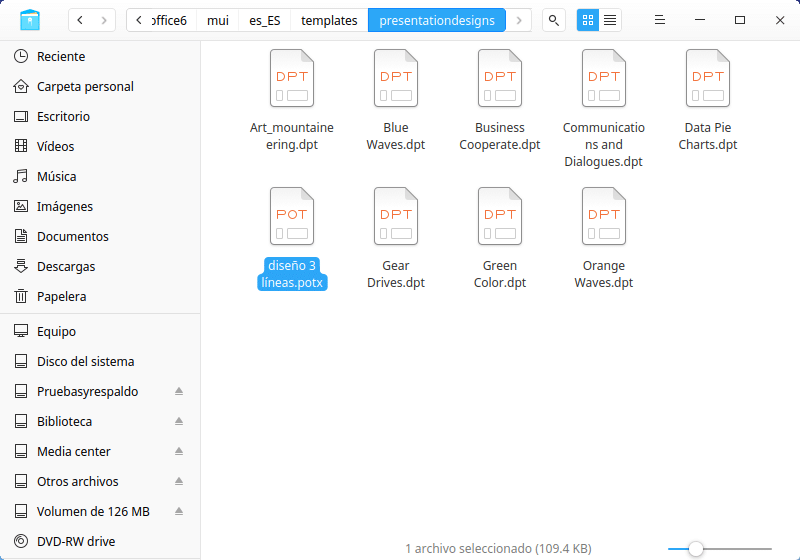Screen dimensions: 800x560
Task: Click the Descargas download icon
Action: point(21,266)
